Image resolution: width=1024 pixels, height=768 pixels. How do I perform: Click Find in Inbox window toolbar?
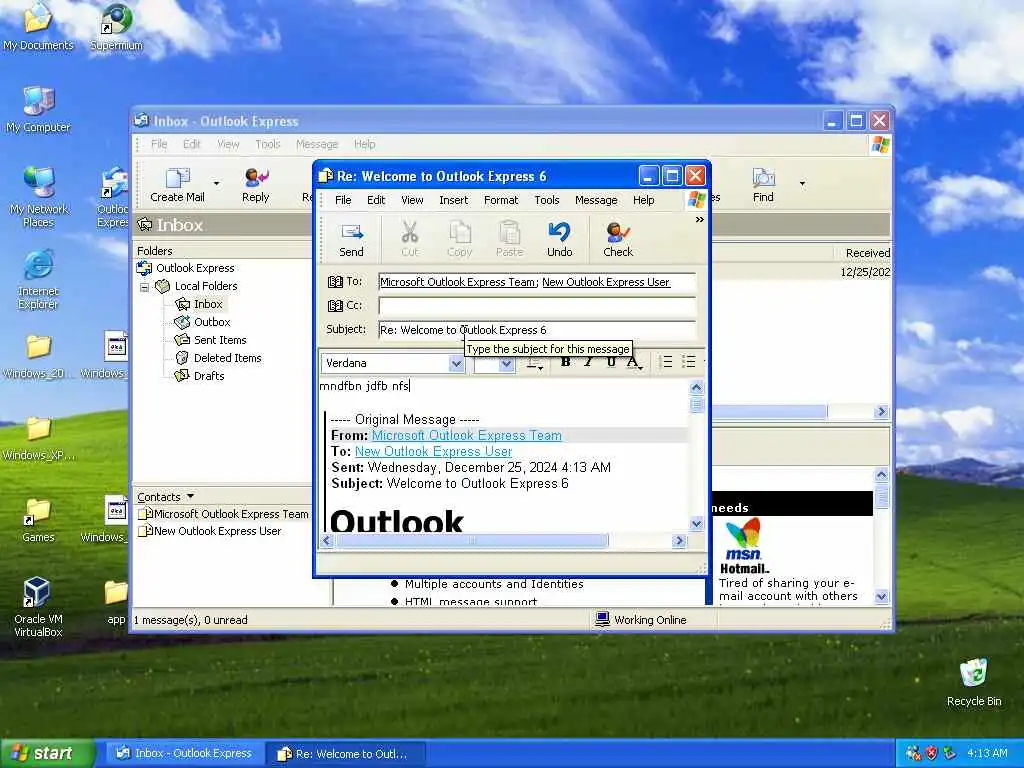pos(763,185)
